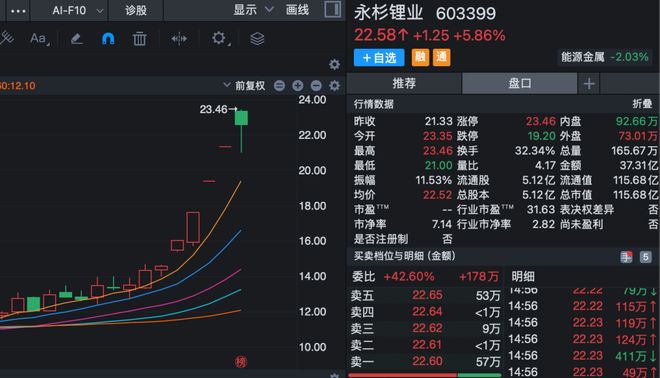The image size is (660, 378).
Task: Click the first minus circle beside 前复权
Action: click(x=279, y=85)
